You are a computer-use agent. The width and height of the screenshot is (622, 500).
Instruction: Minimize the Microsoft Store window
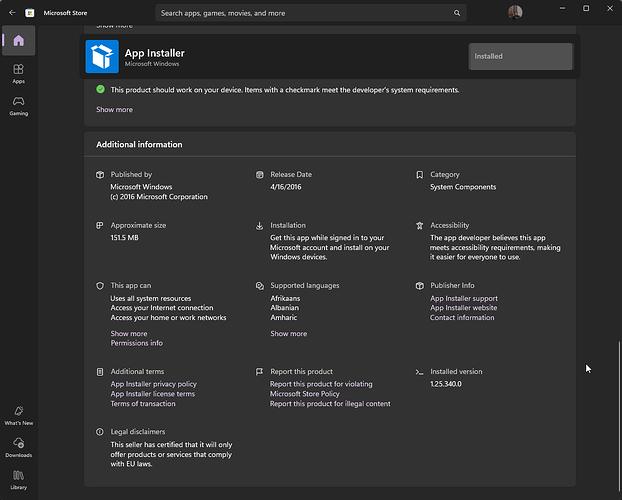coord(562,8)
